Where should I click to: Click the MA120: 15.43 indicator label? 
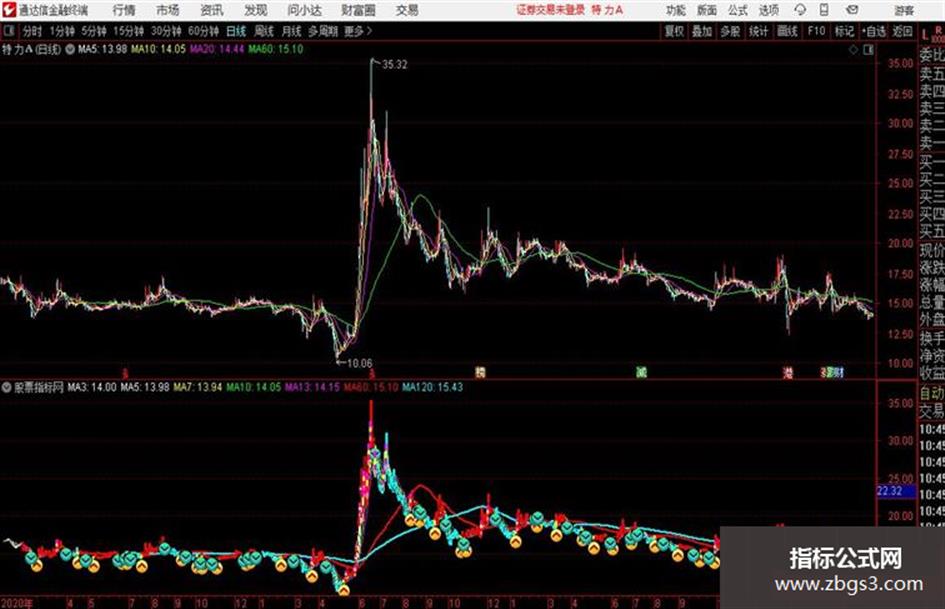pyautogui.click(x=432, y=387)
